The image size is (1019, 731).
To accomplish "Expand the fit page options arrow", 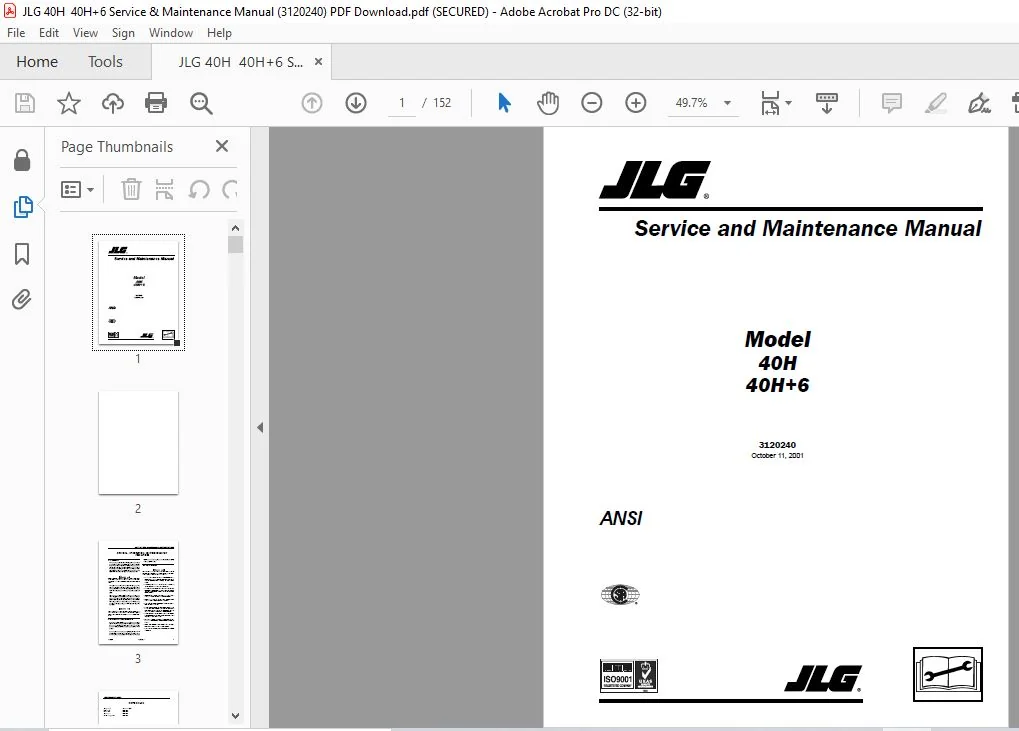I will (x=788, y=103).
